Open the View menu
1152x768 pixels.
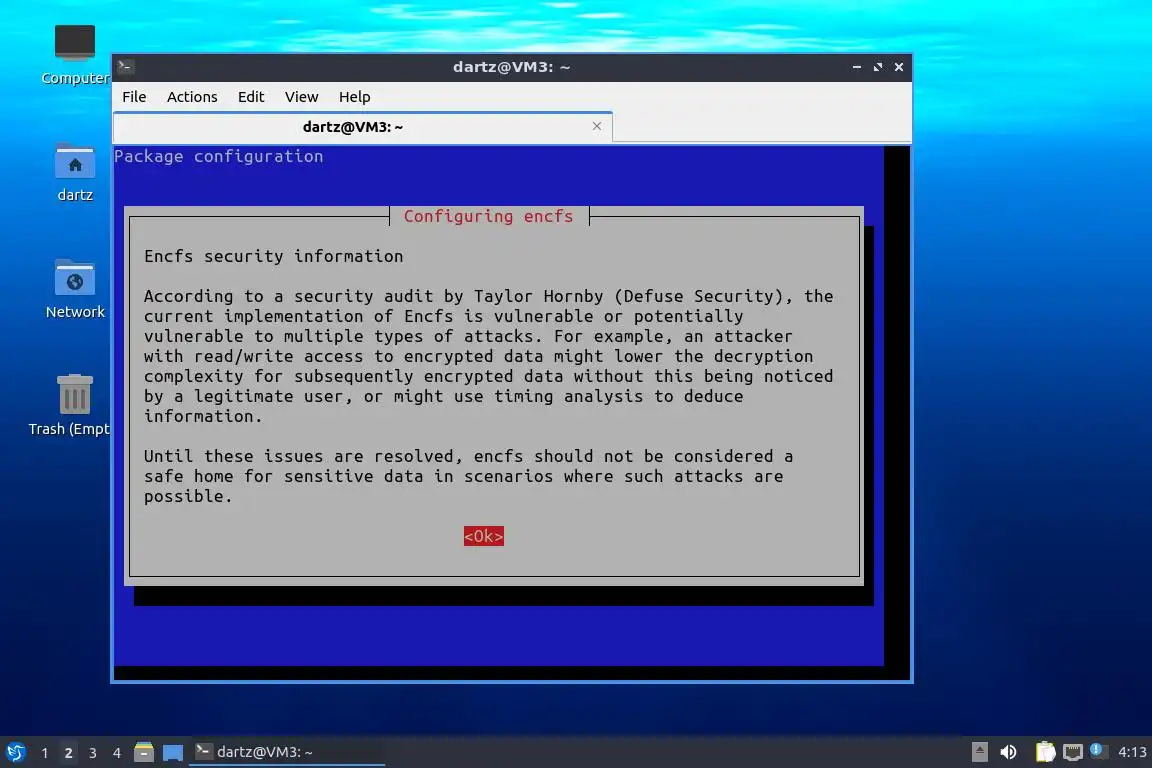tap(301, 97)
